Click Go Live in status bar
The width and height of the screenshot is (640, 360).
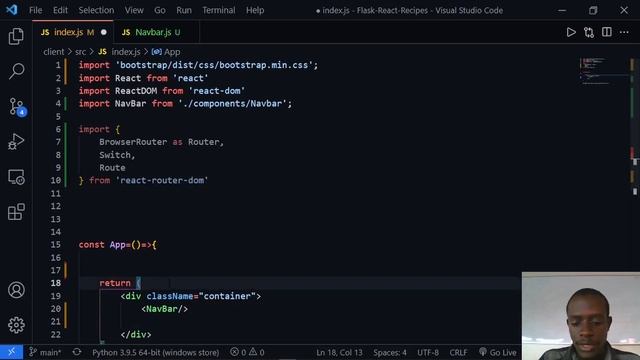point(498,352)
